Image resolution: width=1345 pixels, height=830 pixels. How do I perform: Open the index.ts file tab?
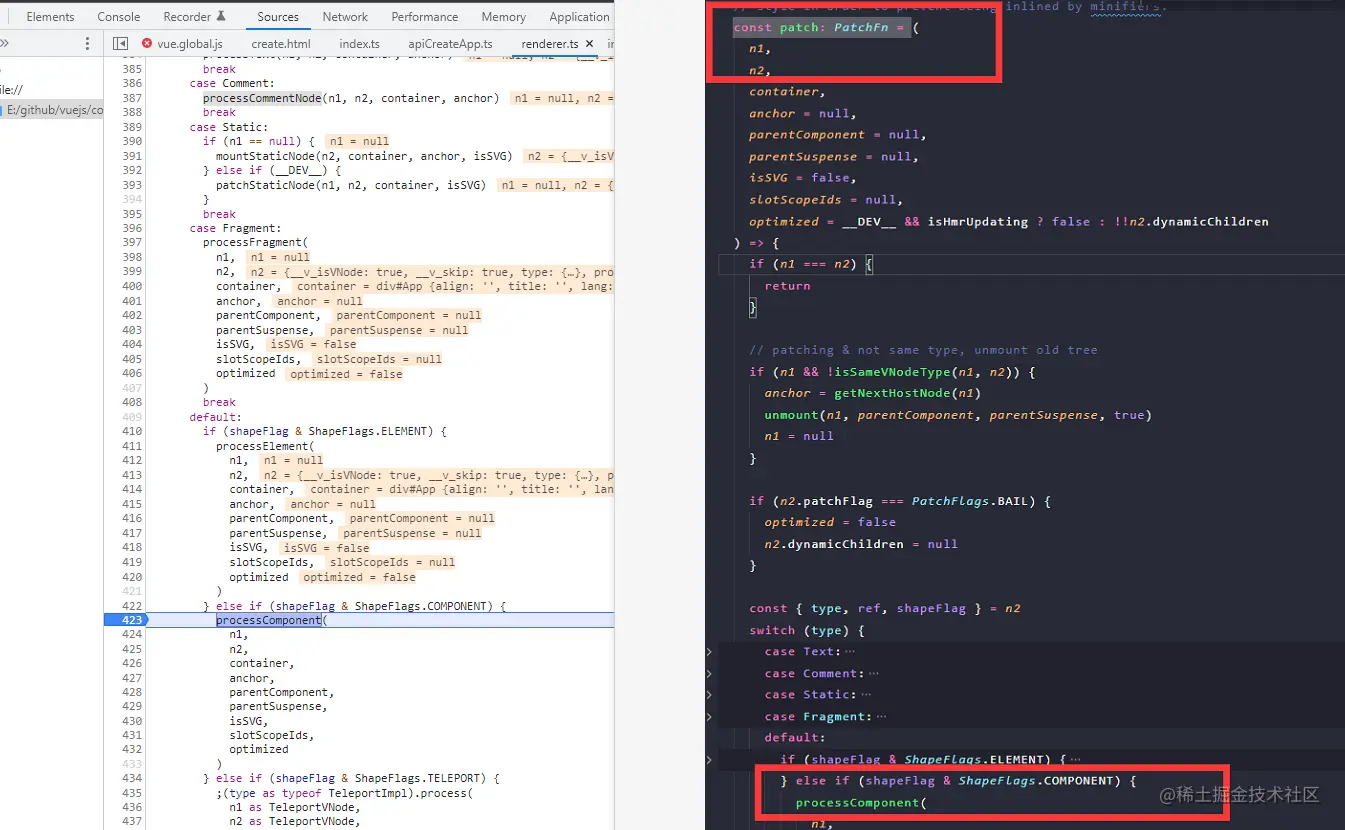click(x=360, y=44)
